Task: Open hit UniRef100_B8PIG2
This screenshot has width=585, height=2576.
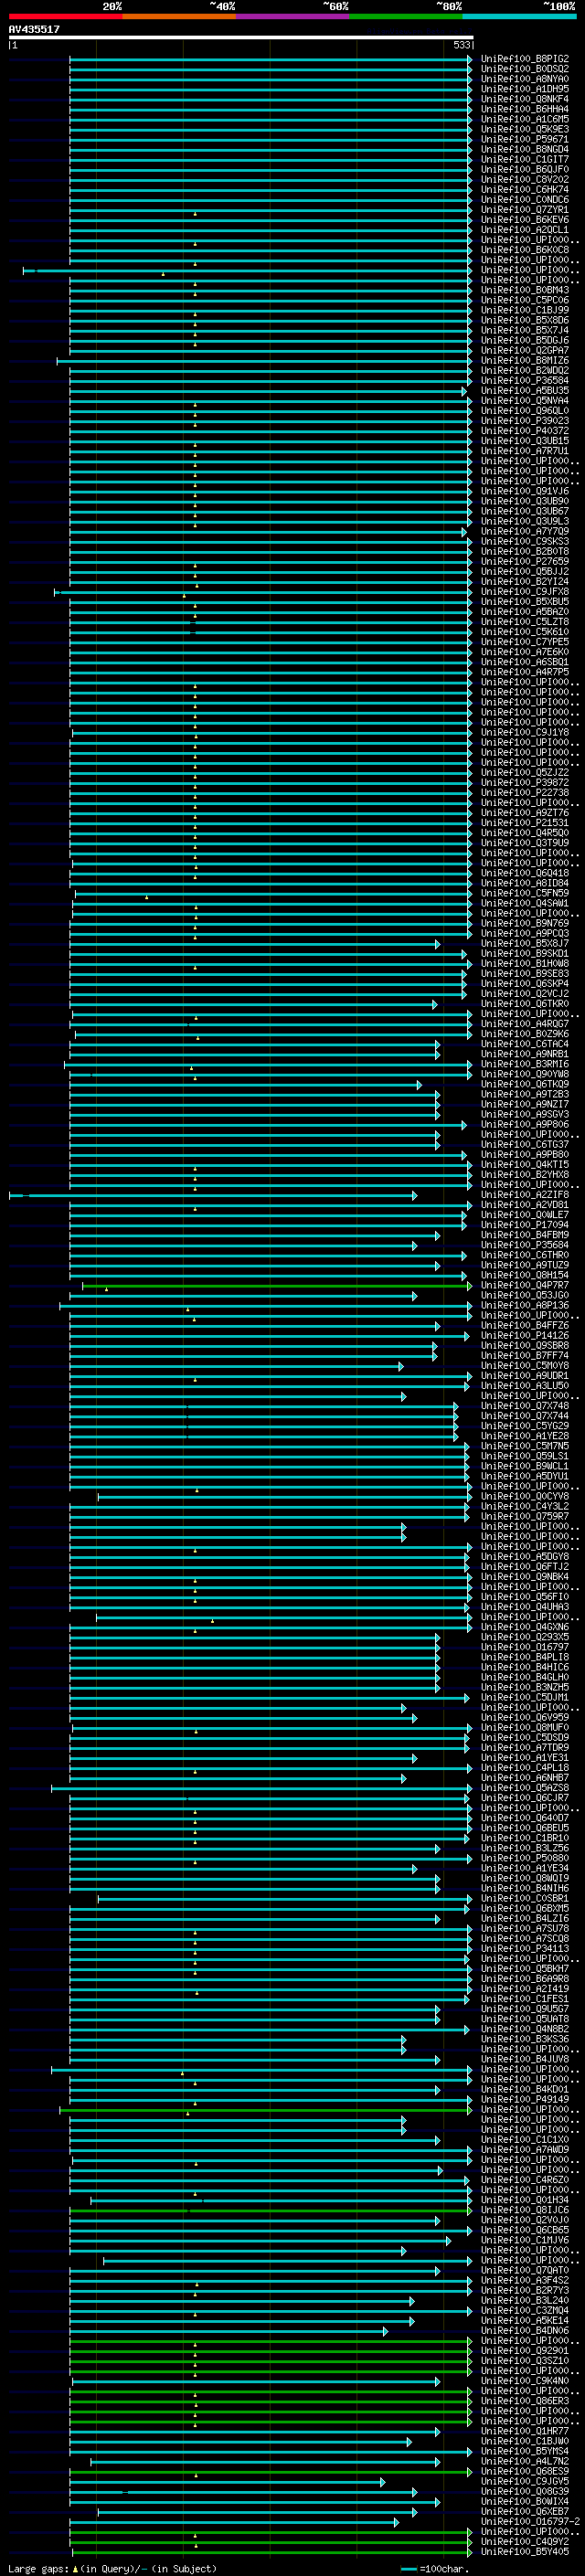Action: point(524,59)
